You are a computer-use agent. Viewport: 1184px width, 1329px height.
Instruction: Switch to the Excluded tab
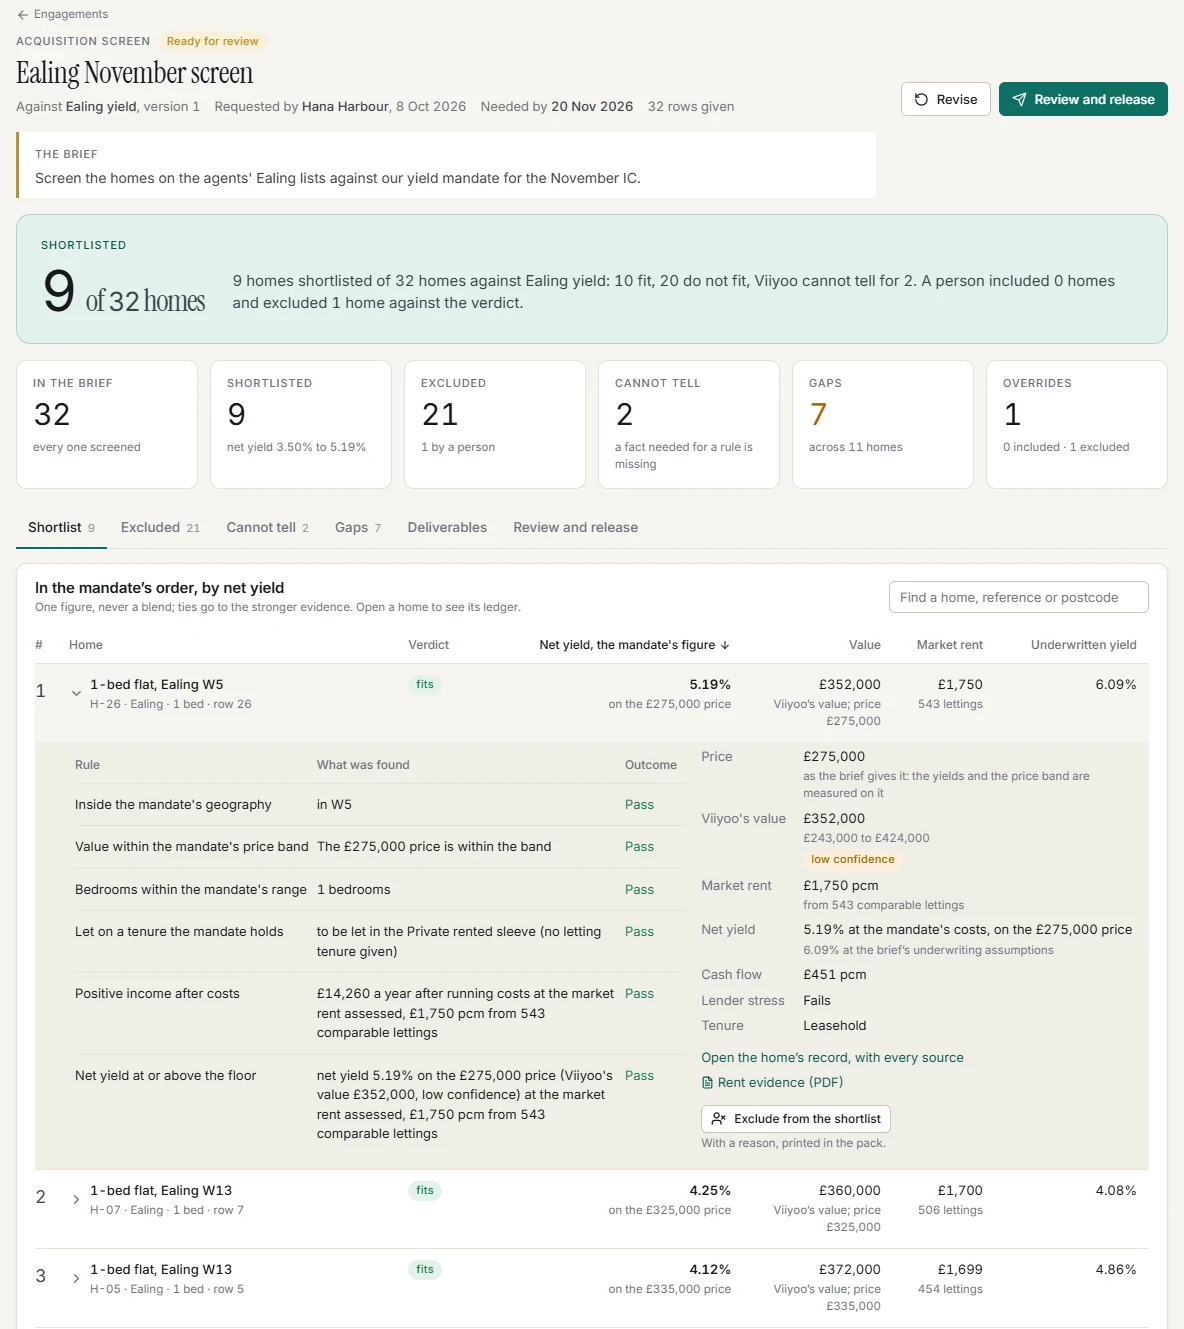pyautogui.click(x=160, y=527)
